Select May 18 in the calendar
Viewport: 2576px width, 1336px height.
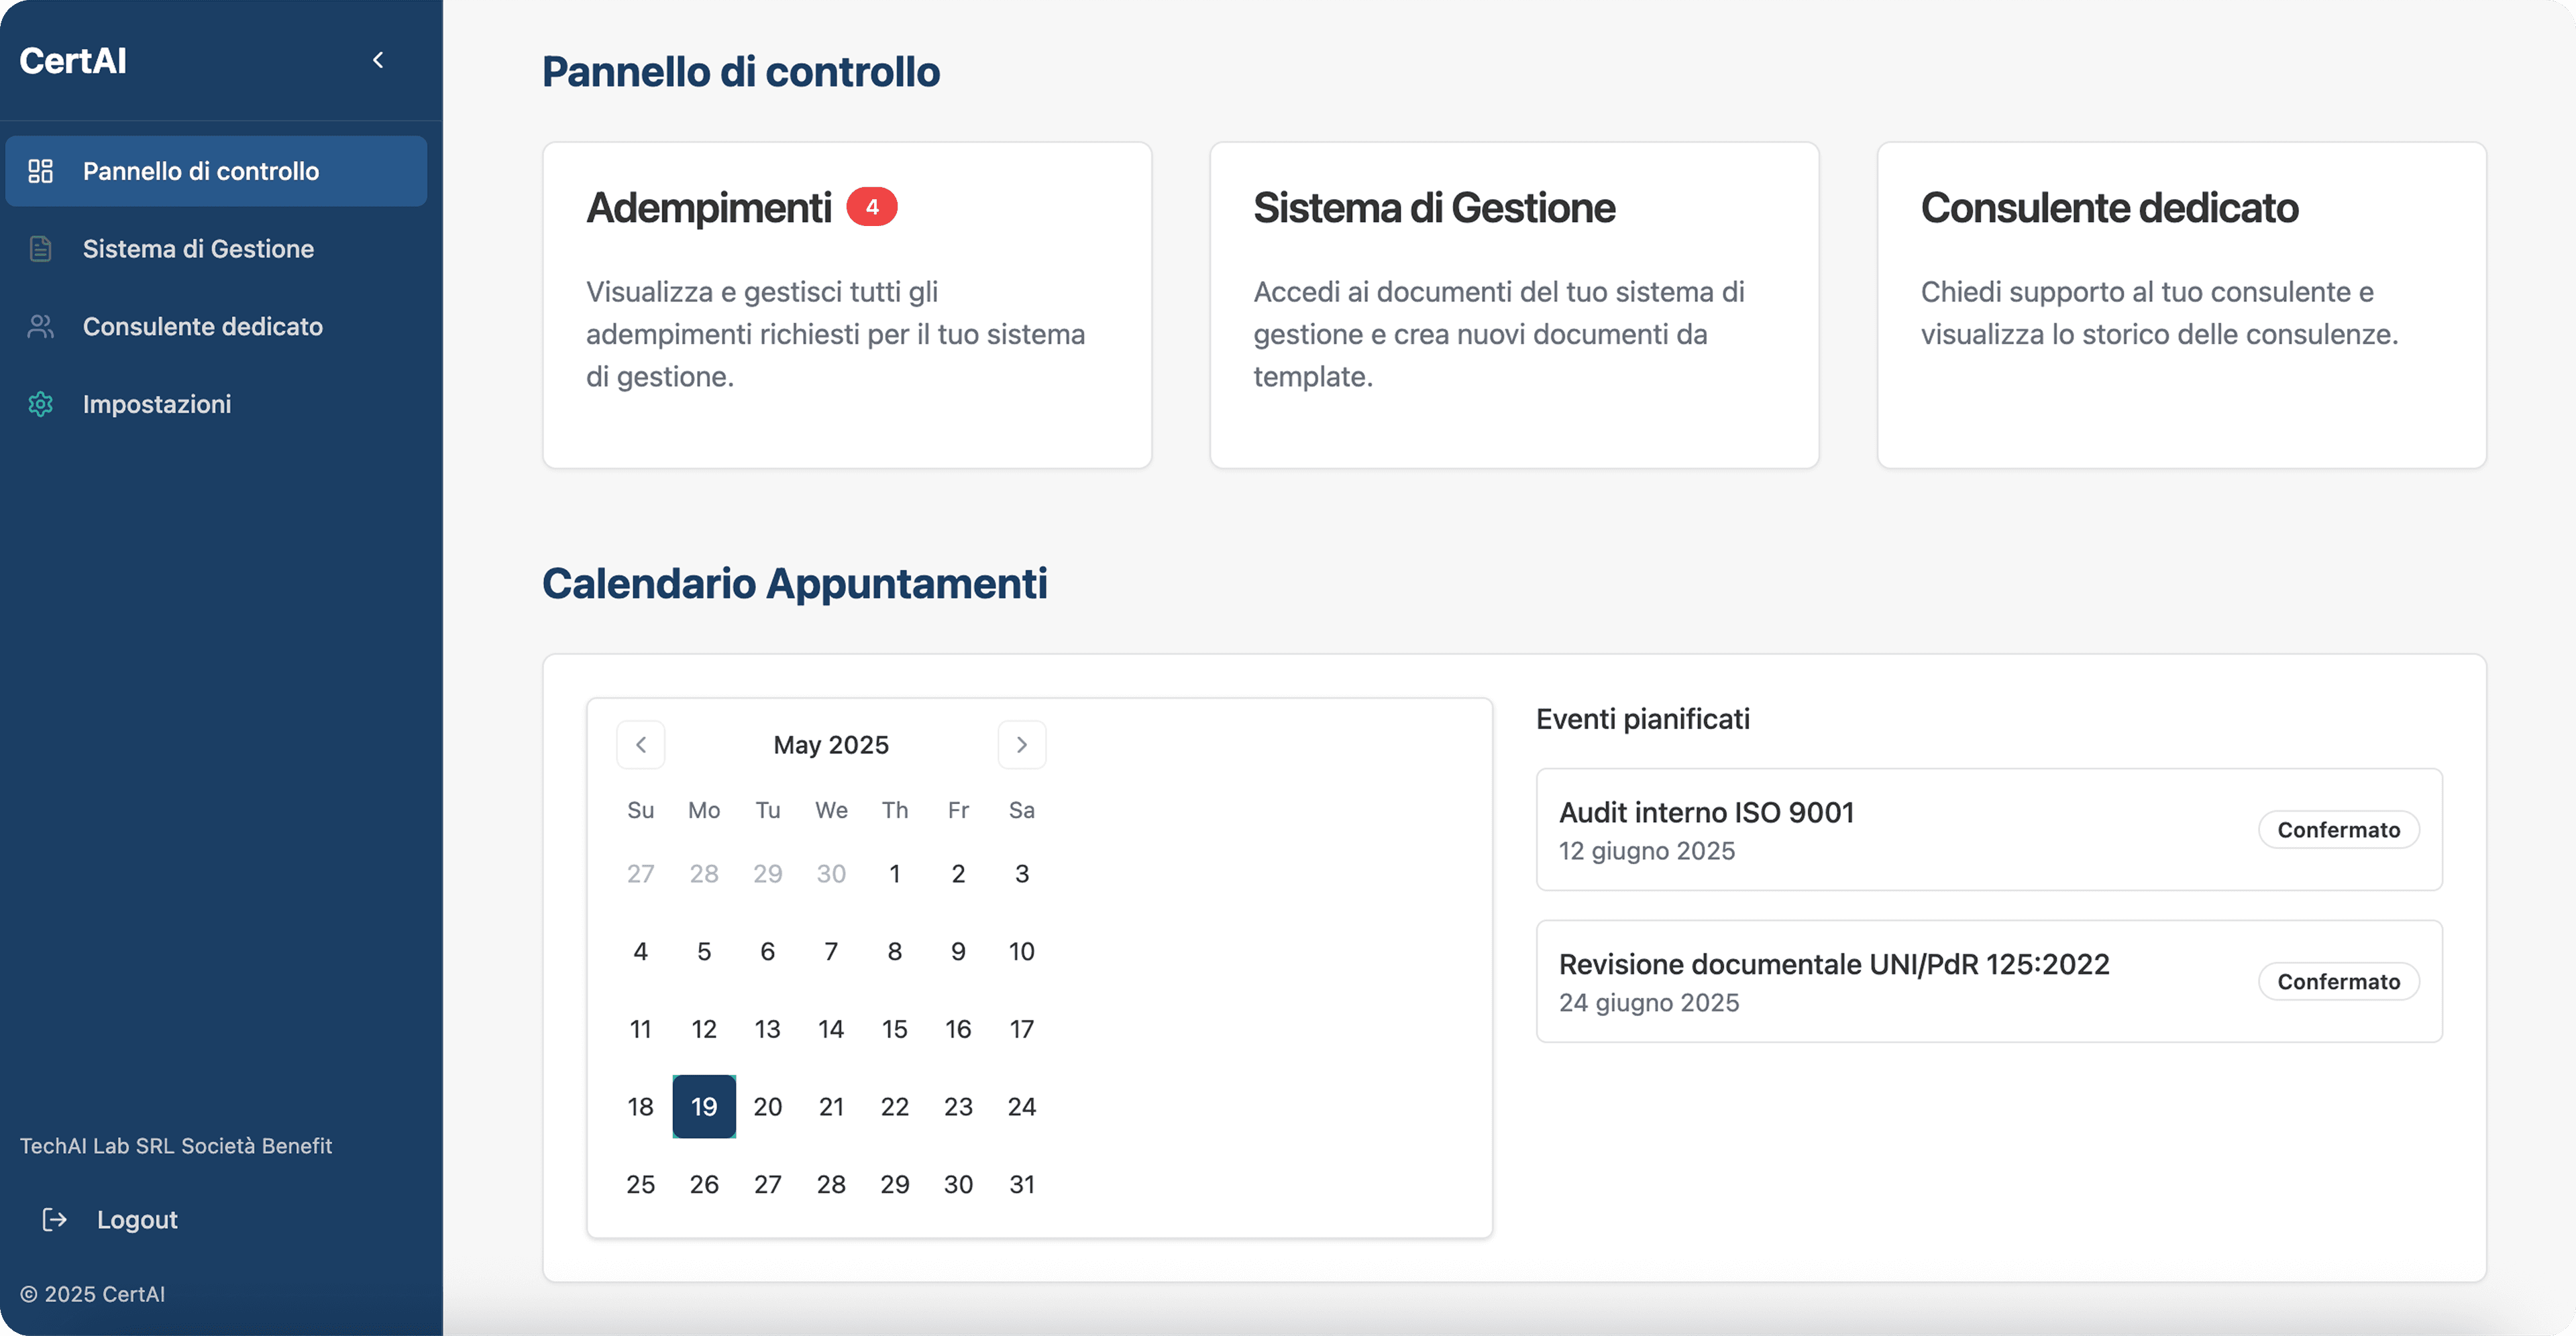(641, 1107)
